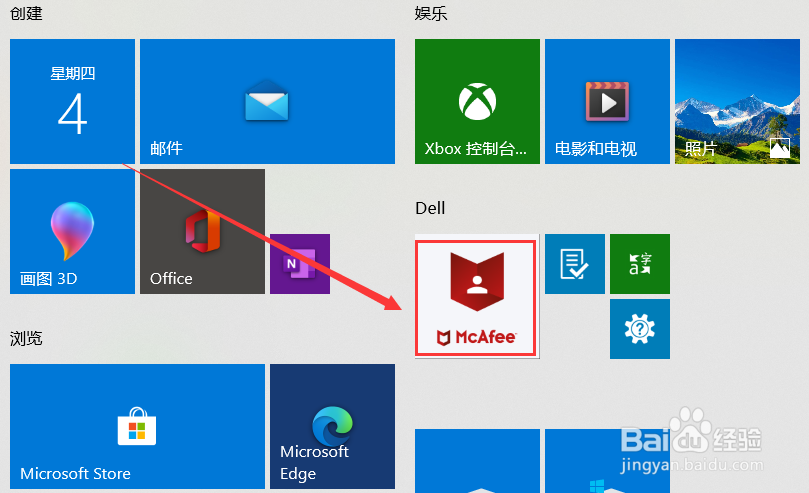Open the 电影和电视 tile
Image resolution: width=809 pixels, height=493 pixels.
click(x=607, y=102)
